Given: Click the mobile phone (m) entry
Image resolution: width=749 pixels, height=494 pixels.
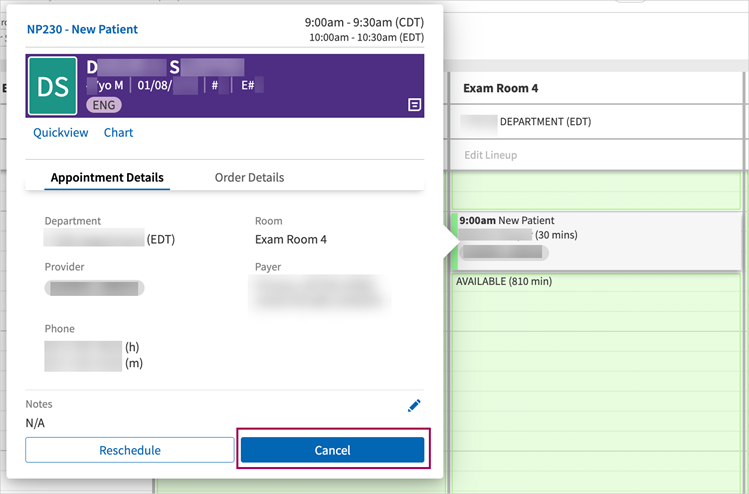Looking at the screenshot, I should (x=94, y=364).
